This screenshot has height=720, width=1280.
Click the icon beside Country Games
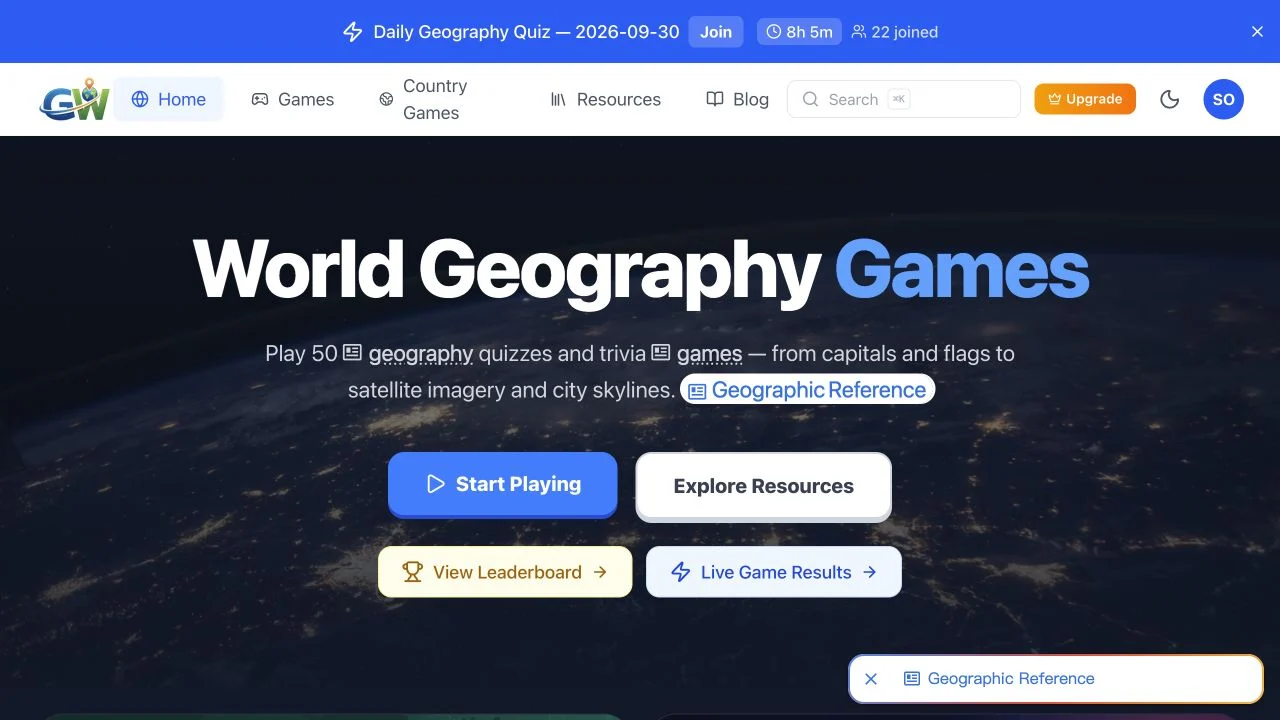point(386,99)
